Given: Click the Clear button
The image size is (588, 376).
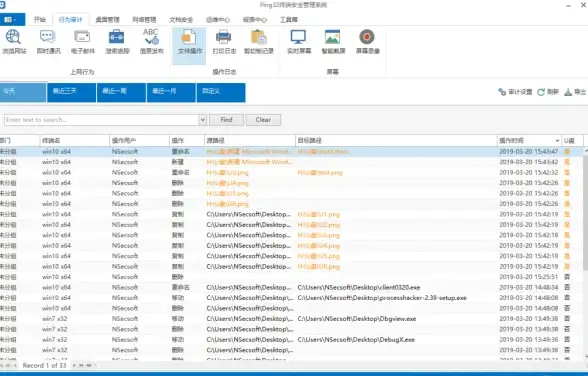Looking at the screenshot, I should [263, 120].
